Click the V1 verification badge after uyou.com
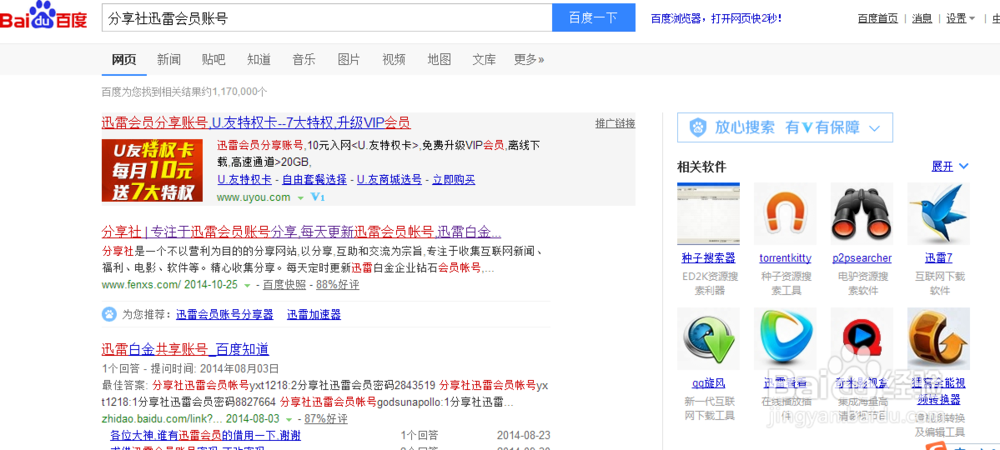This screenshot has width=1000, height=450. (318, 198)
